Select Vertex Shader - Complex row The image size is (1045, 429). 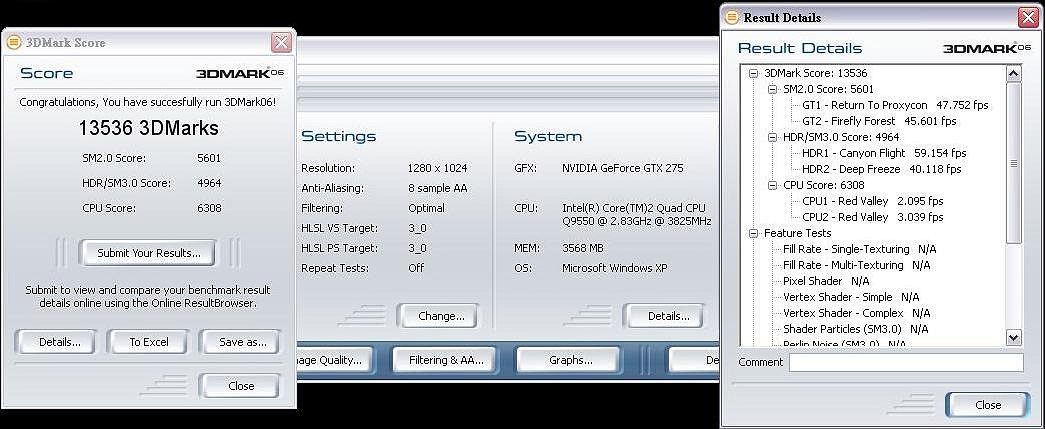(857, 313)
